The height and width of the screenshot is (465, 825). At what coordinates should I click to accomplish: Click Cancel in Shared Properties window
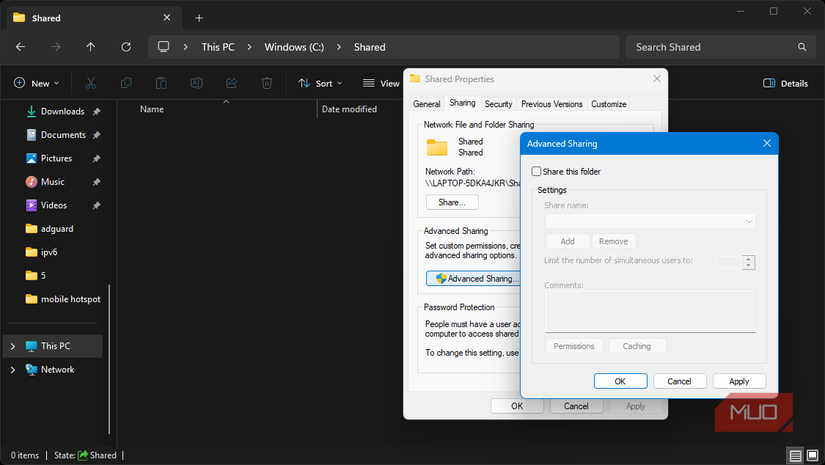point(576,406)
